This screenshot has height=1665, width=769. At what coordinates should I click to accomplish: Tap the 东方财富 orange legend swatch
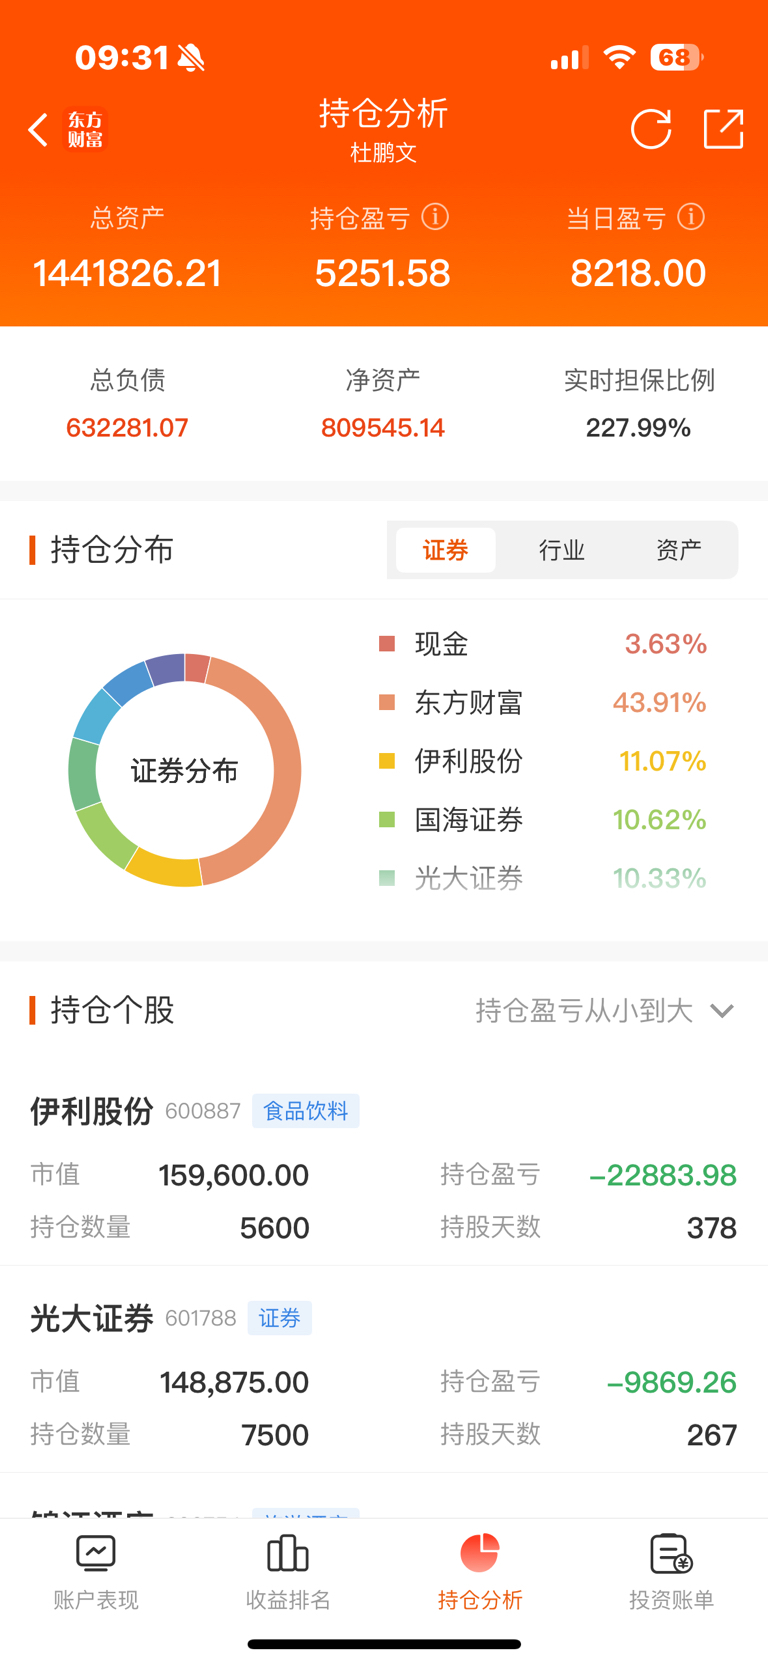388,703
